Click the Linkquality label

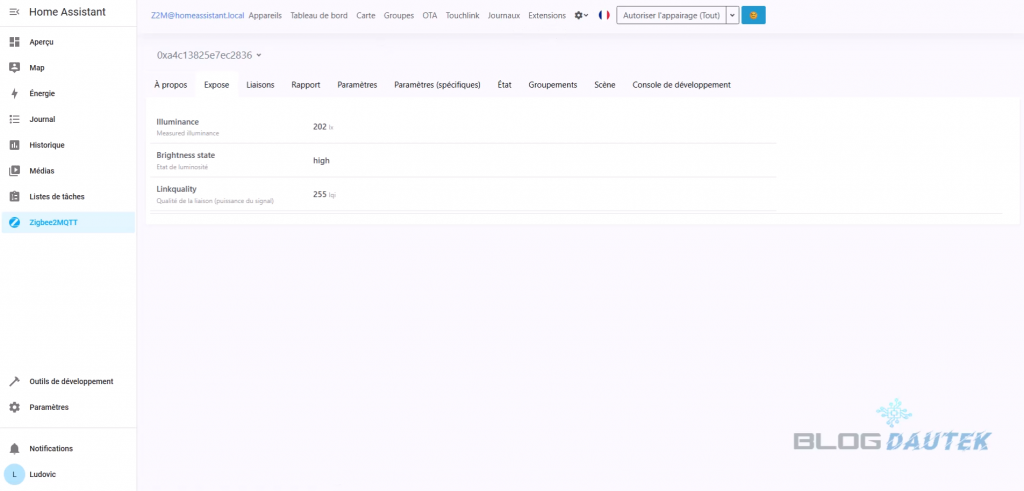coord(176,189)
